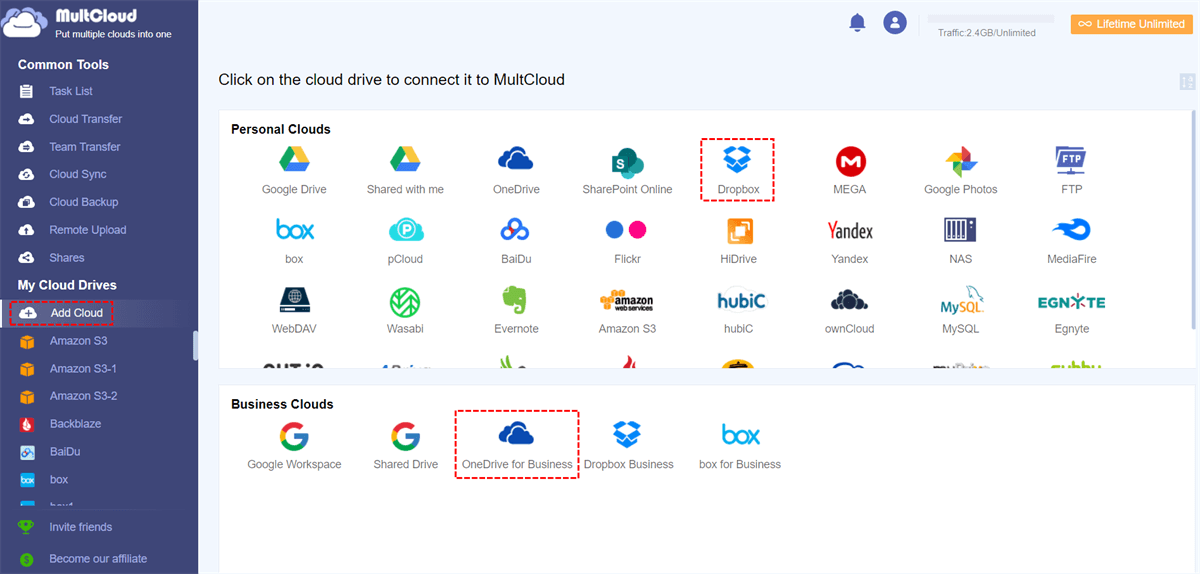Screen dimensions: 1200x574
Task: Add Shared Drive business cloud
Action: (405, 446)
